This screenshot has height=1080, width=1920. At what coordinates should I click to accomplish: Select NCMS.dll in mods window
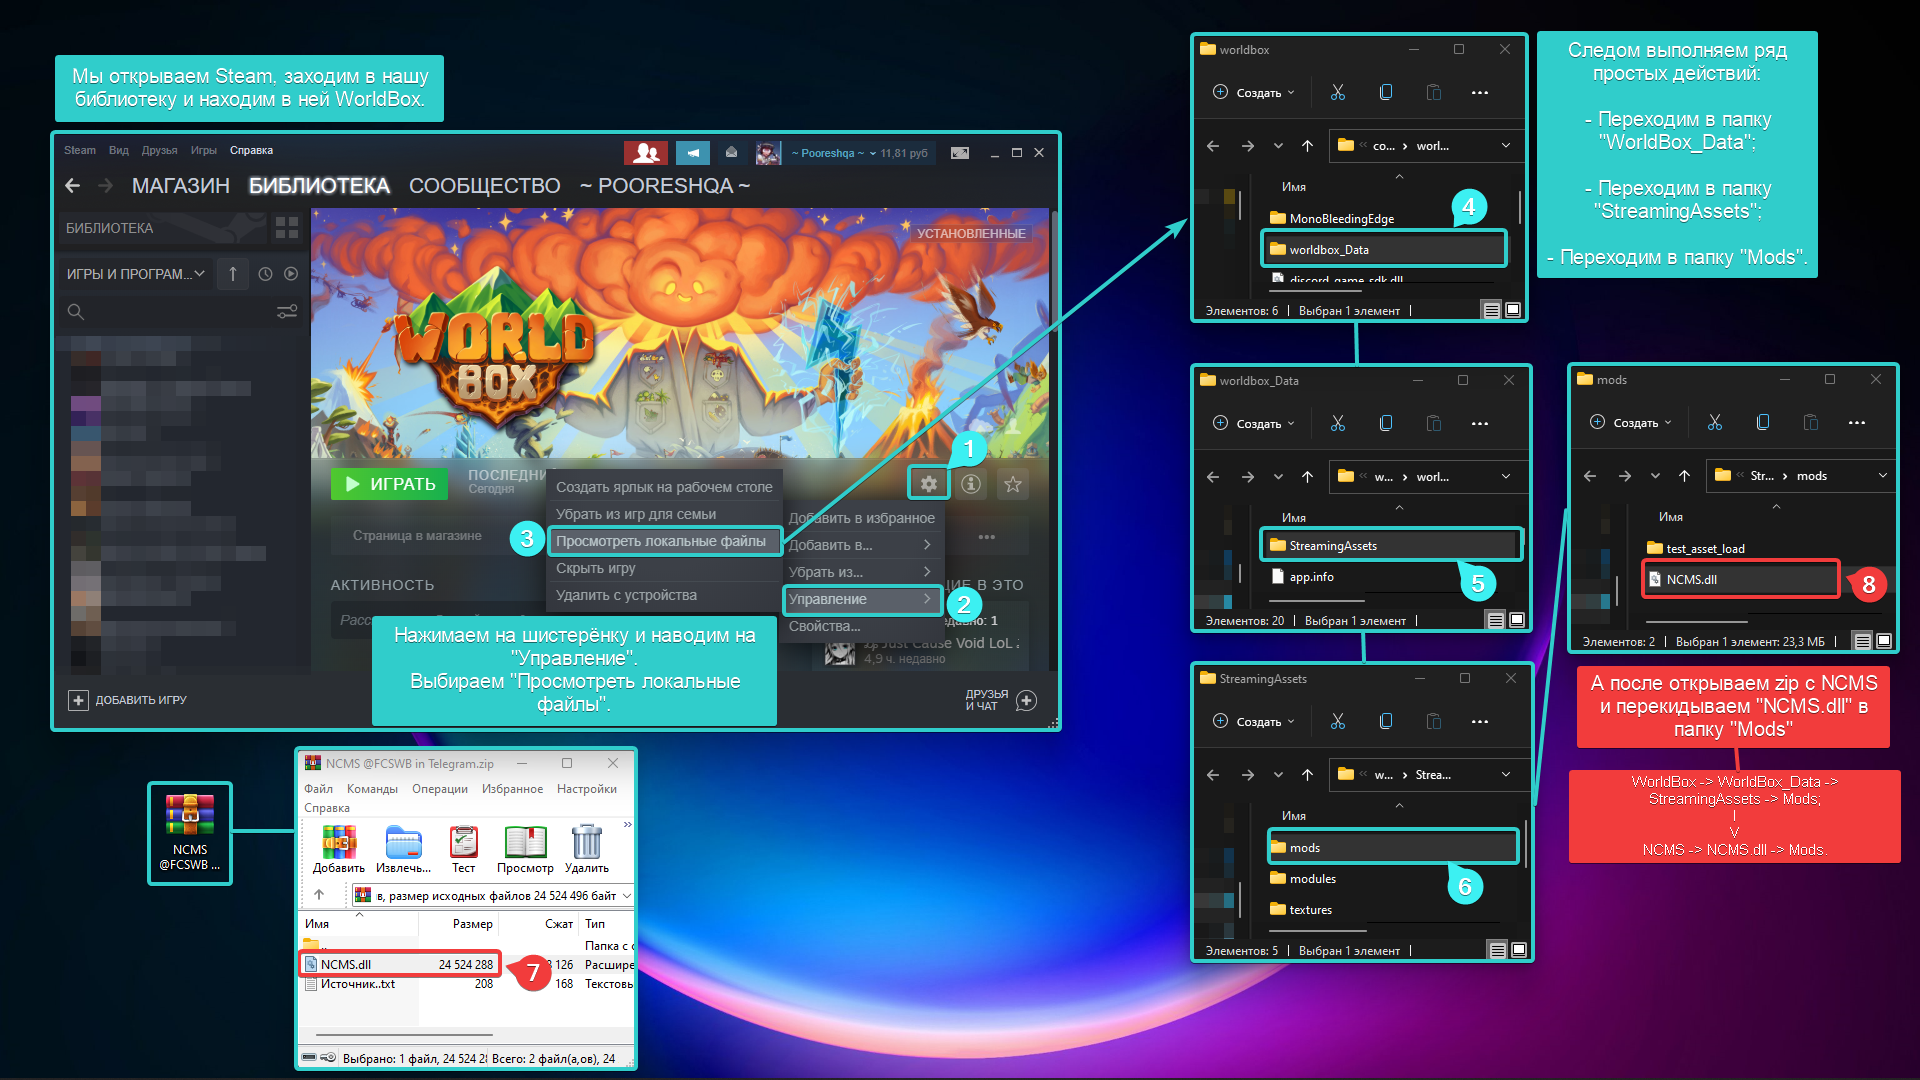pyautogui.click(x=1741, y=579)
